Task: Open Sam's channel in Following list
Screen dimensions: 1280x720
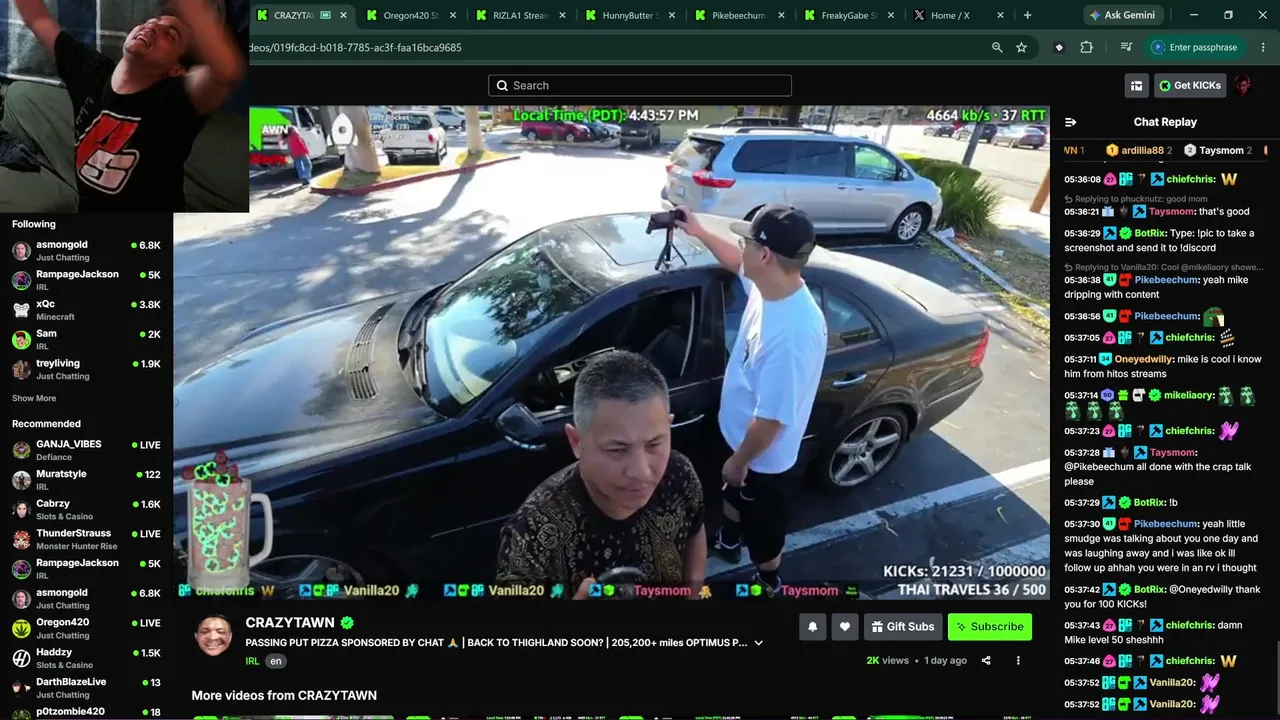Action: (86, 339)
